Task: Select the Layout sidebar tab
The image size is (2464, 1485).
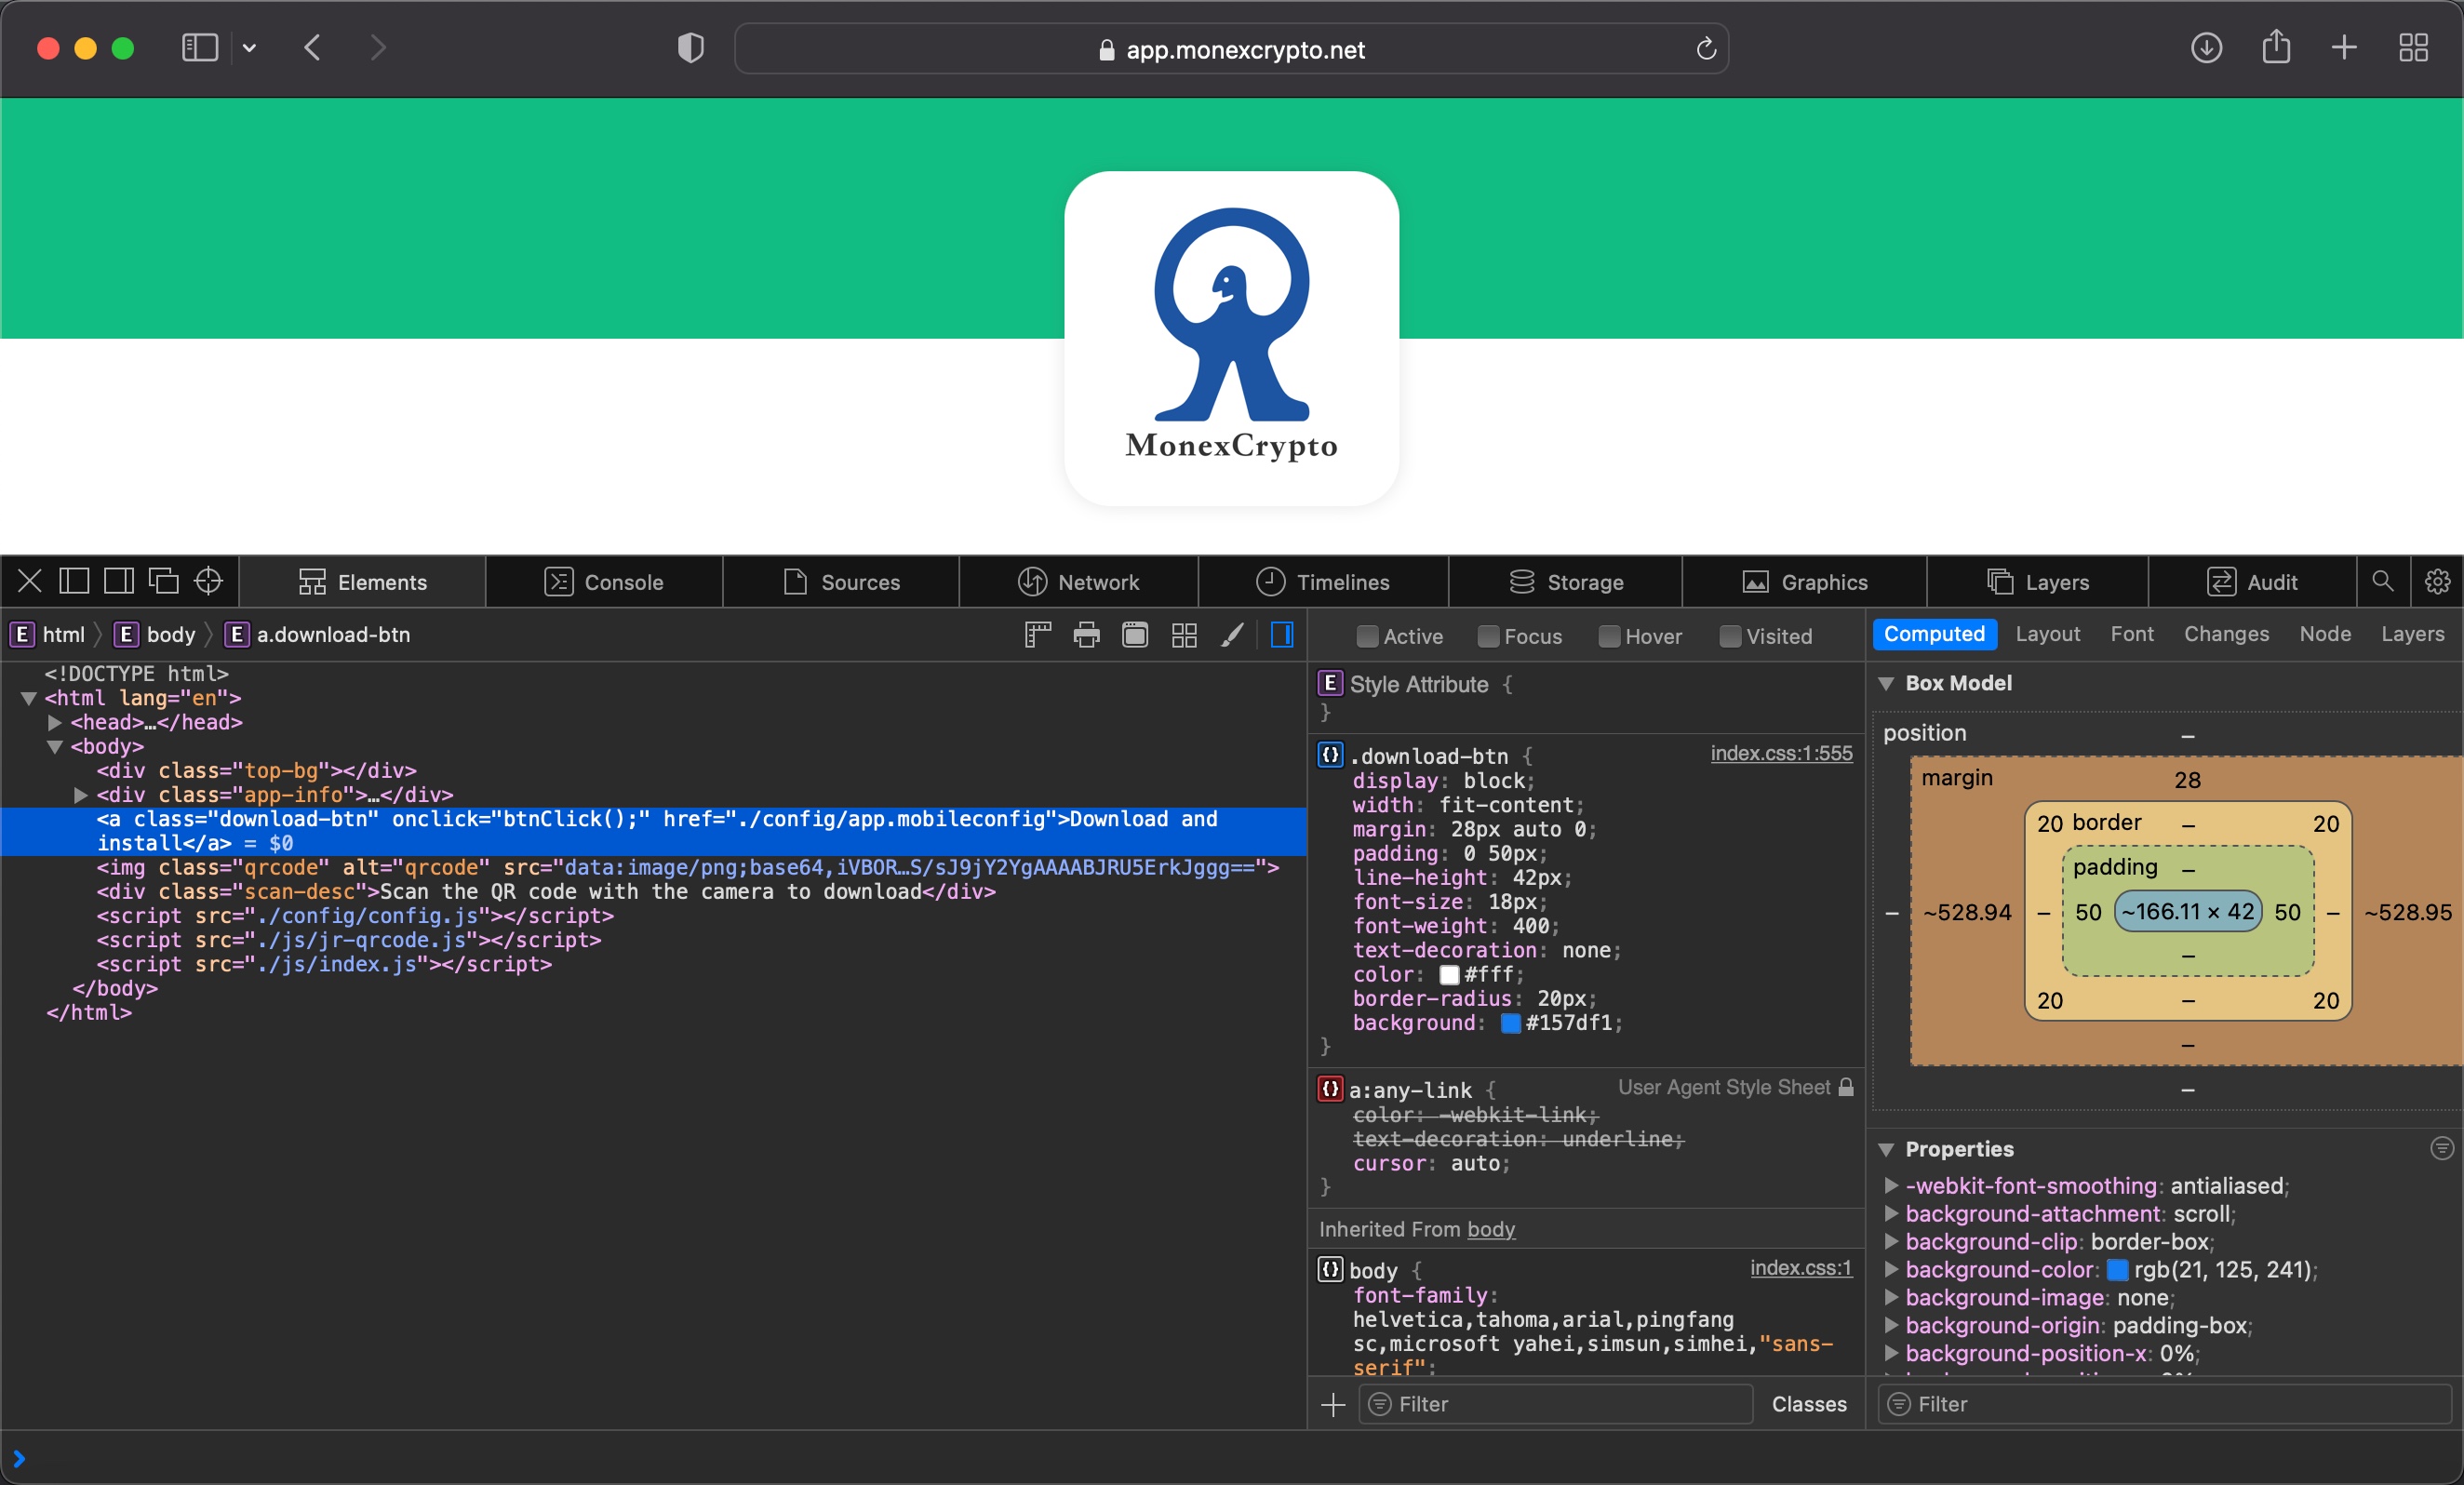Action: [x=2047, y=634]
